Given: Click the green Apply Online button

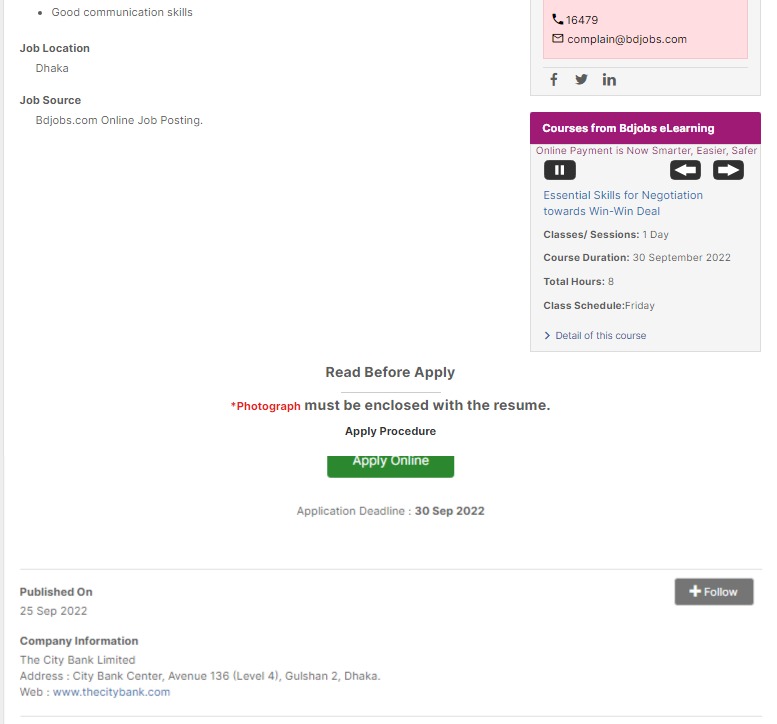Looking at the screenshot, I should (390, 466).
